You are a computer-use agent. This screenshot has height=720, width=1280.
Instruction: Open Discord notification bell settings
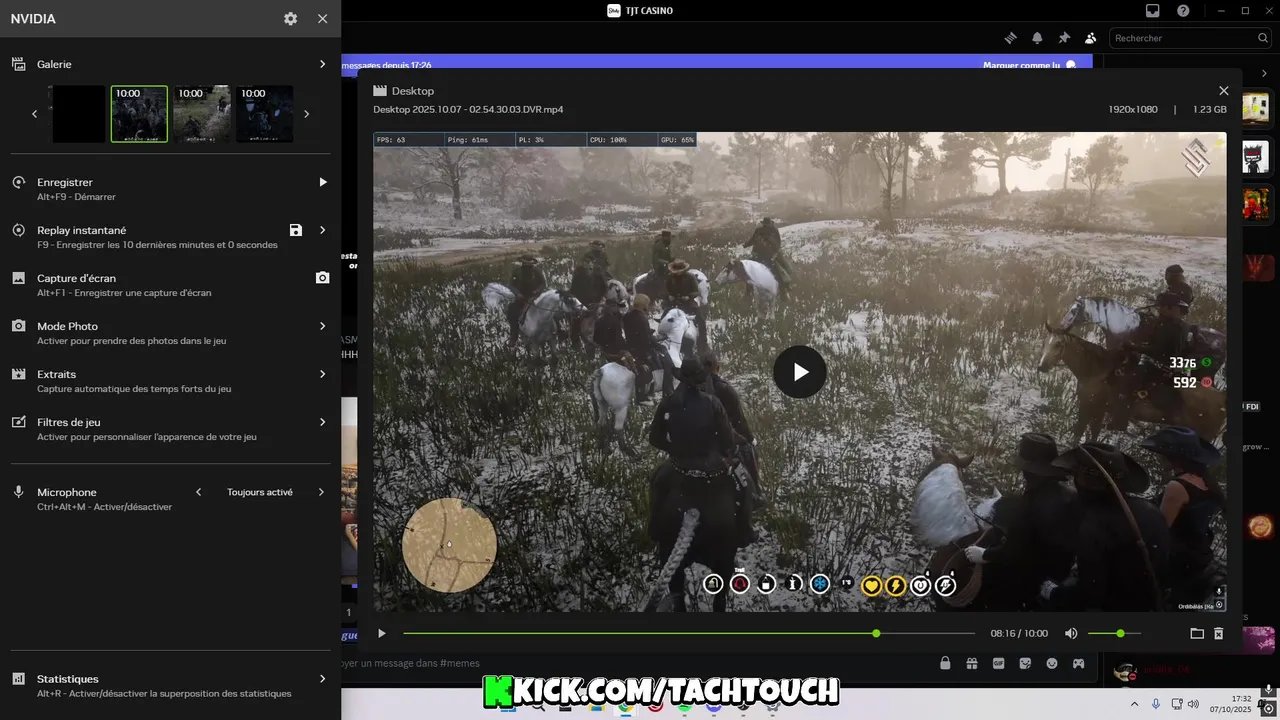click(x=1037, y=38)
